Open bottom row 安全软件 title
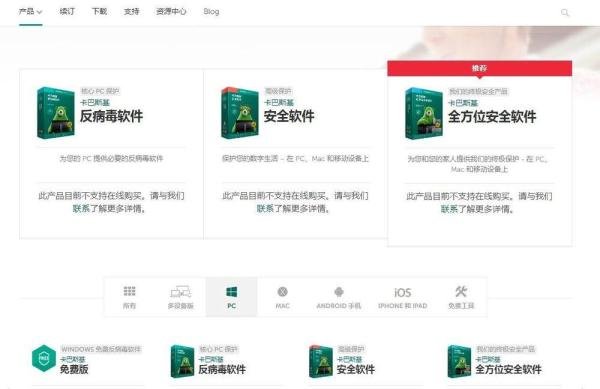This screenshot has height=389, width=600. pyautogui.click(x=356, y=369)
